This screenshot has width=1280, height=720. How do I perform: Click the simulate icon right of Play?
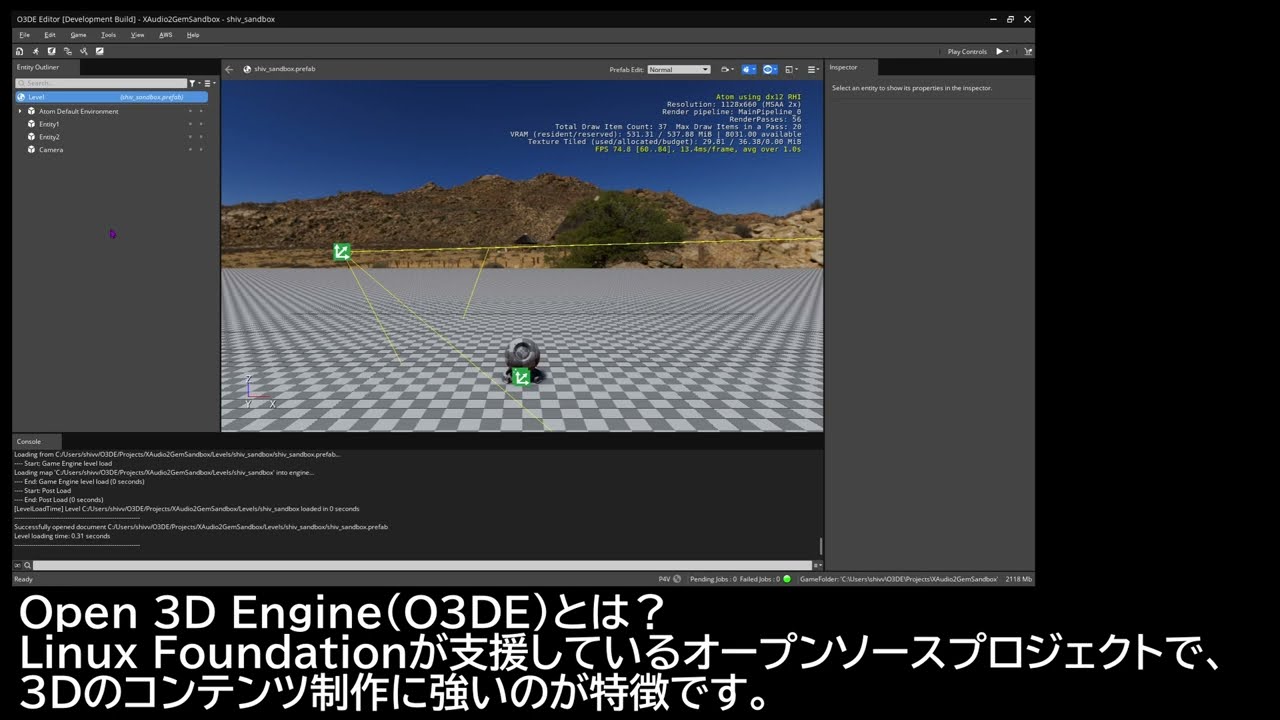tap(1027, 51)
